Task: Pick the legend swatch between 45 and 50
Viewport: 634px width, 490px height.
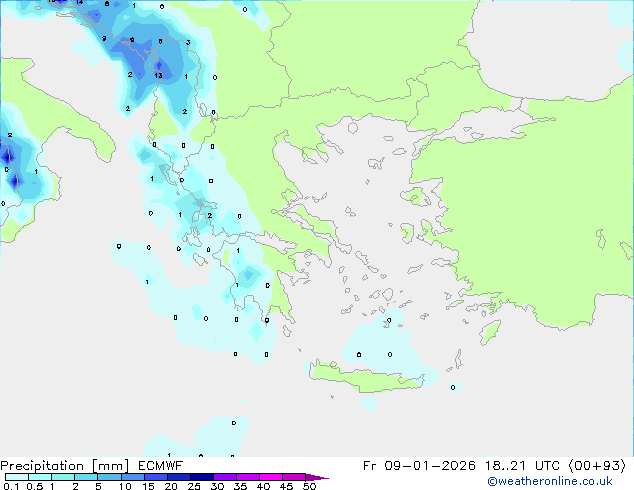Action: (294, 477)
